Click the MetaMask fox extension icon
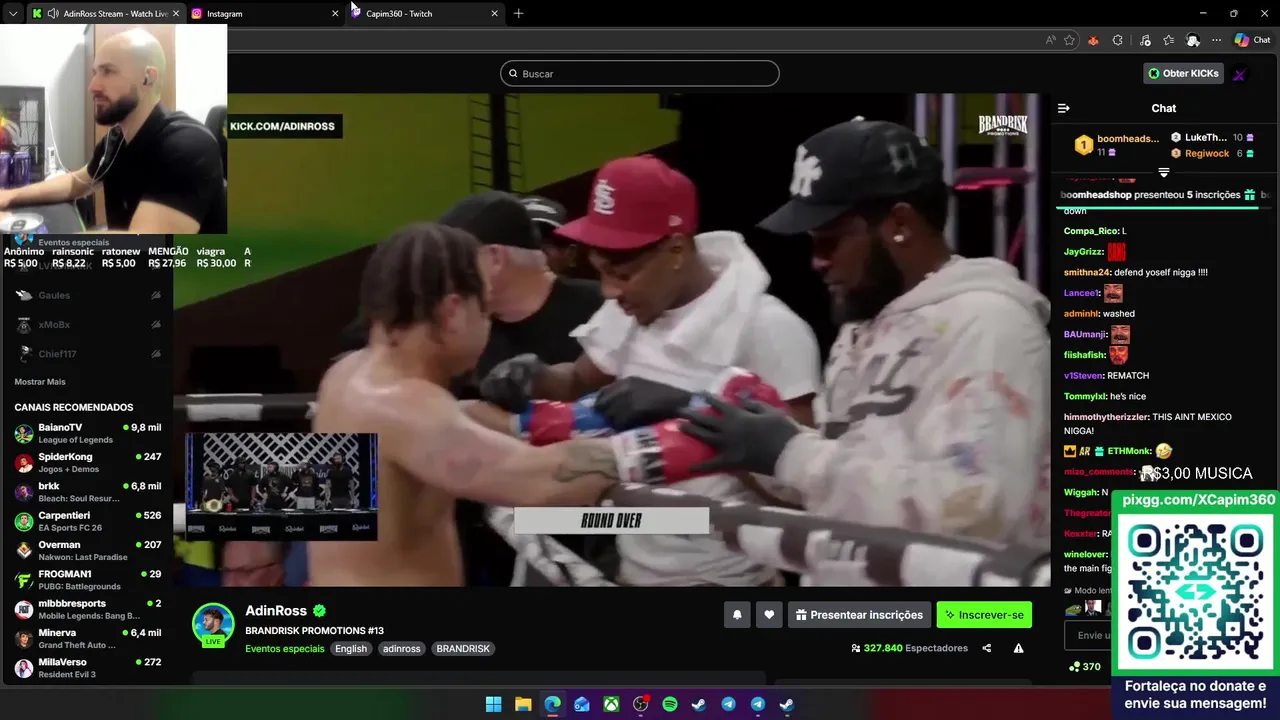1280x720 pixels. 1092,40
